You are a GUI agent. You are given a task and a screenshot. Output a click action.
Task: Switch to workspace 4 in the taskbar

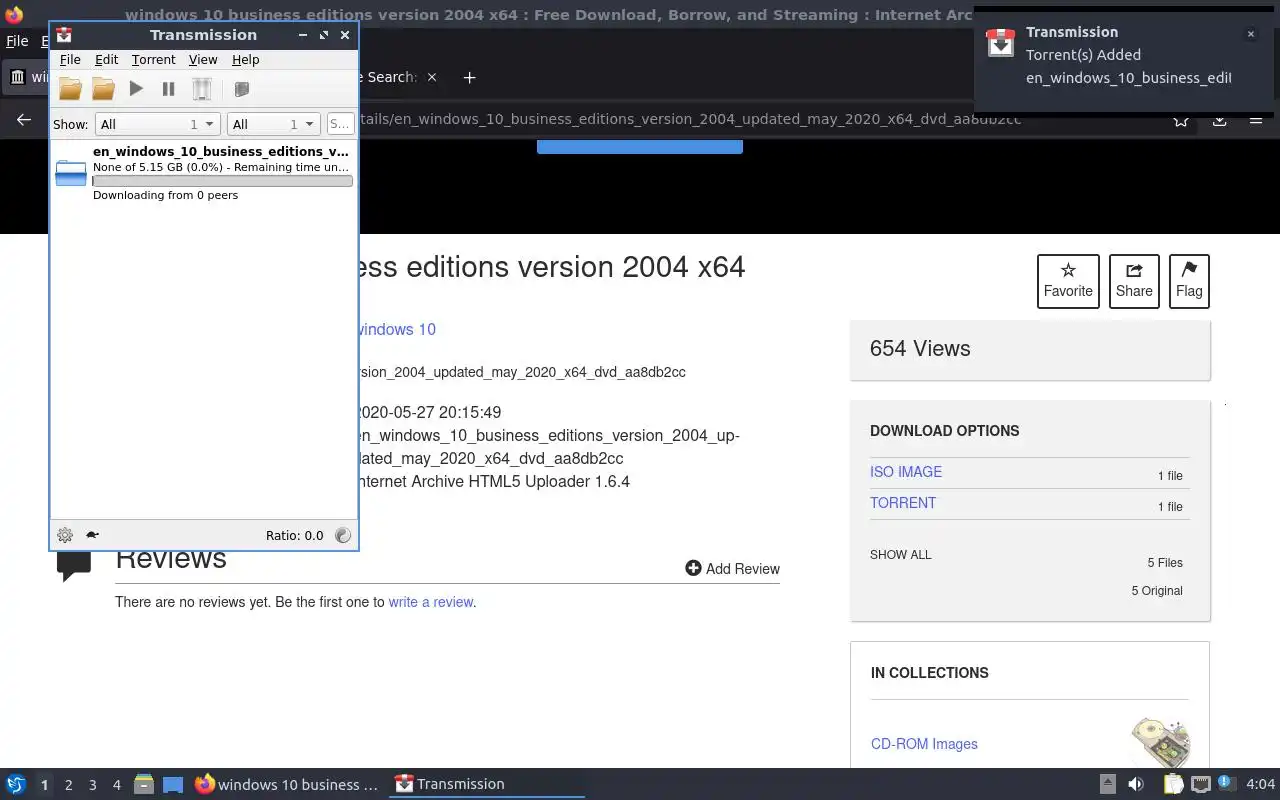click(116, 785)
